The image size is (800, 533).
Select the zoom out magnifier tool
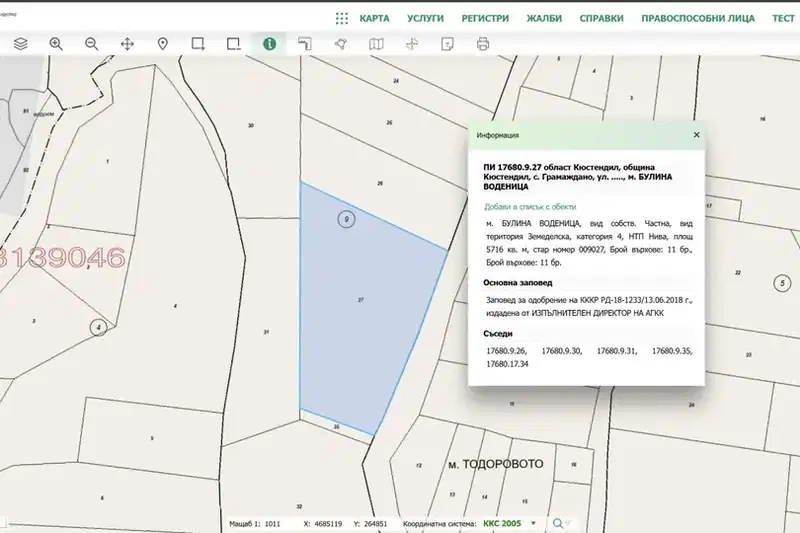click(92, 44)
